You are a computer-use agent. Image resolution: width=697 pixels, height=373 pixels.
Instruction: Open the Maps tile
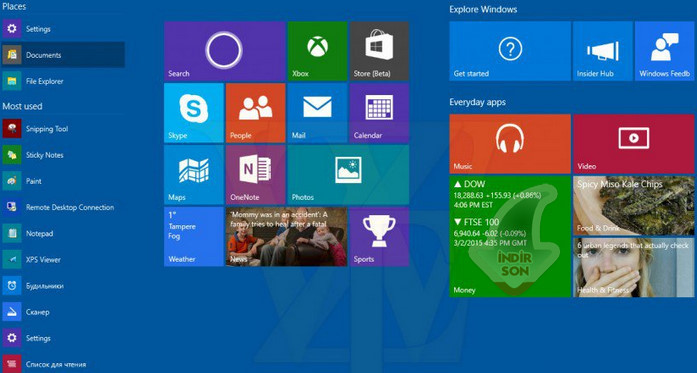pos(194,175)
